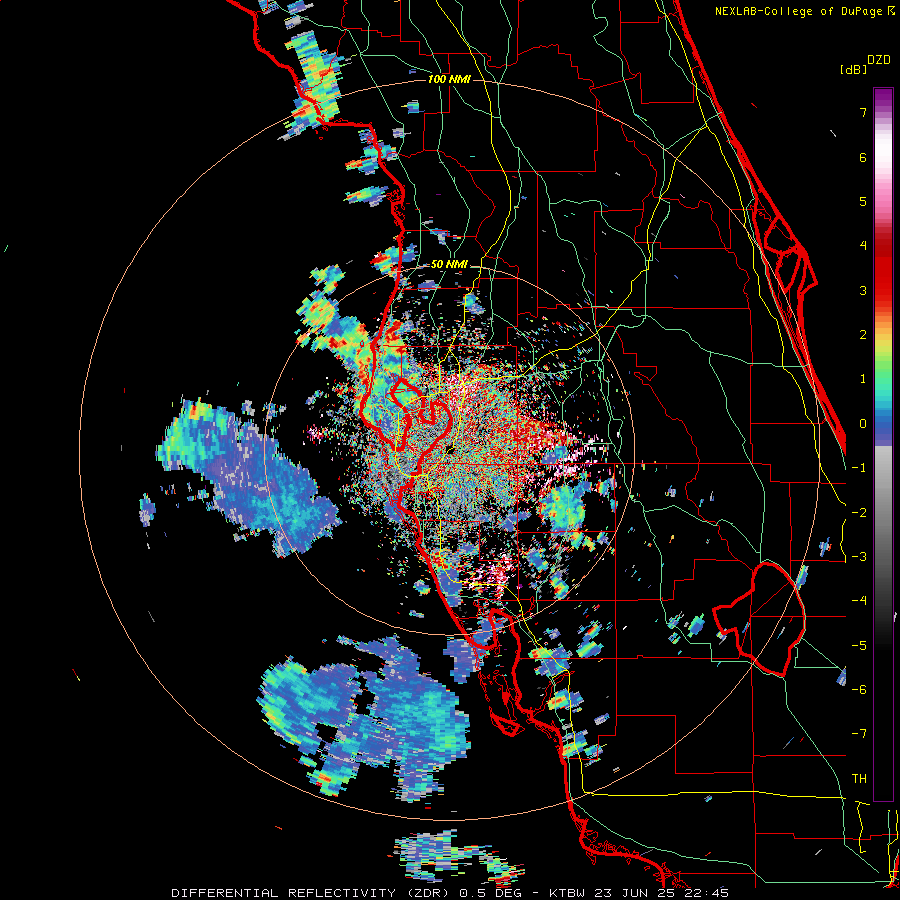
Task: Click the 4 value on color scale
Action: pos(863,246)
